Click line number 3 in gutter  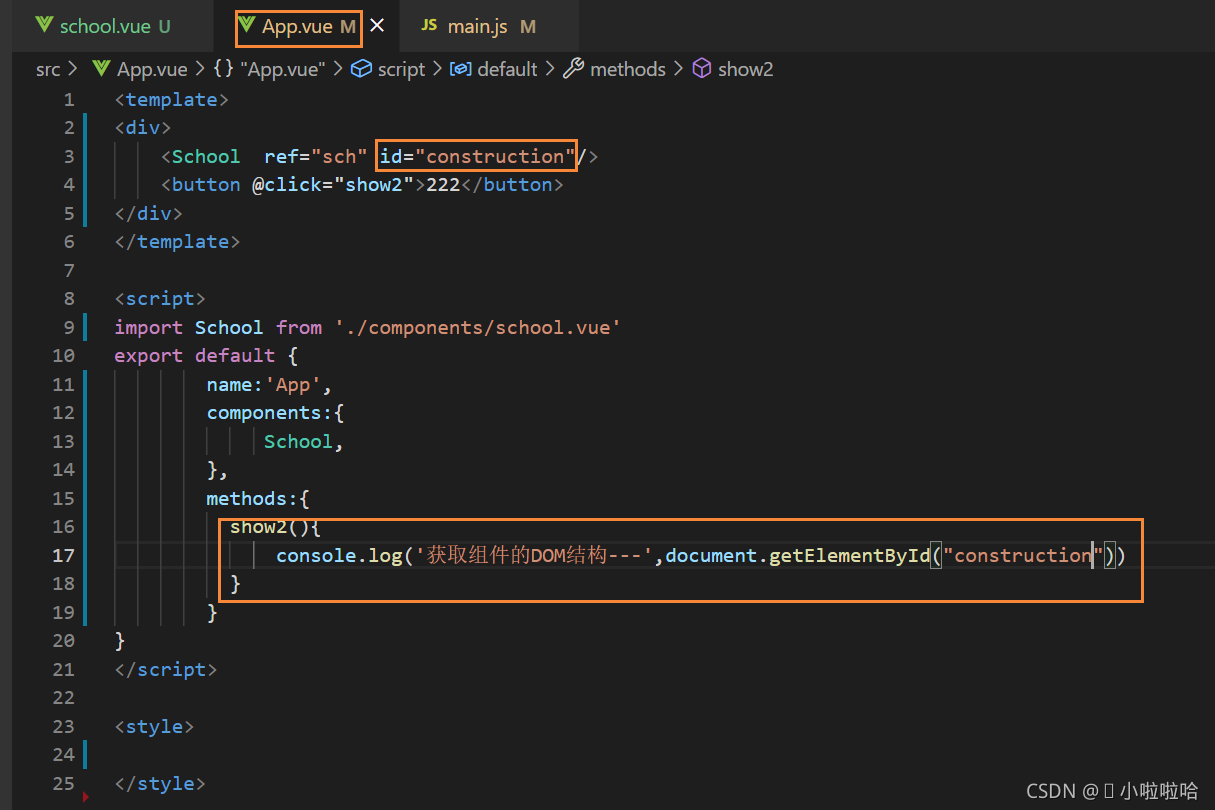[x=69, y=156]
